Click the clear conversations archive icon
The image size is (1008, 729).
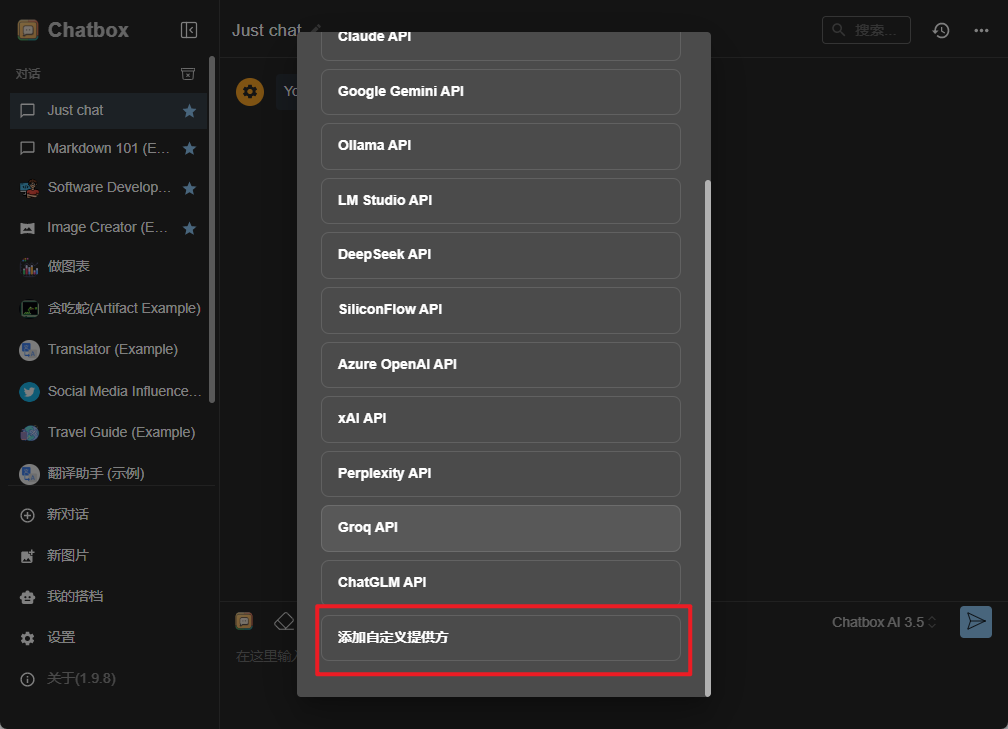[188, 74]
